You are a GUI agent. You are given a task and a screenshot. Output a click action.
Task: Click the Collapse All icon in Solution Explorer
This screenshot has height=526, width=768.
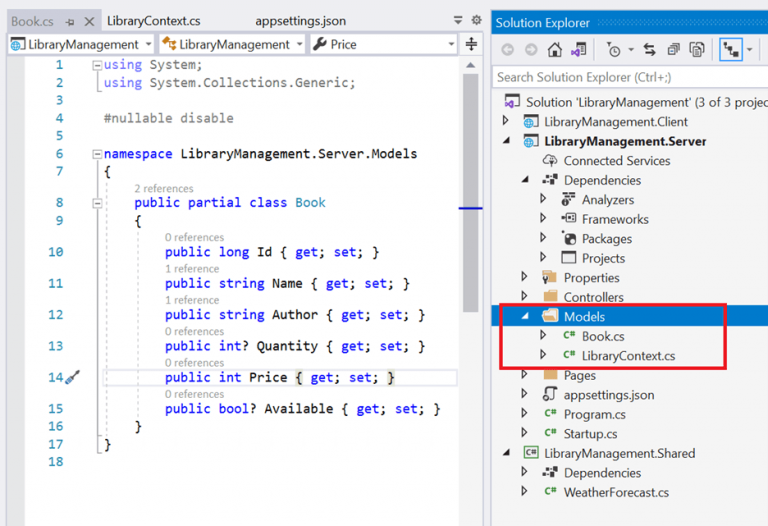click(x=673, y=50)
